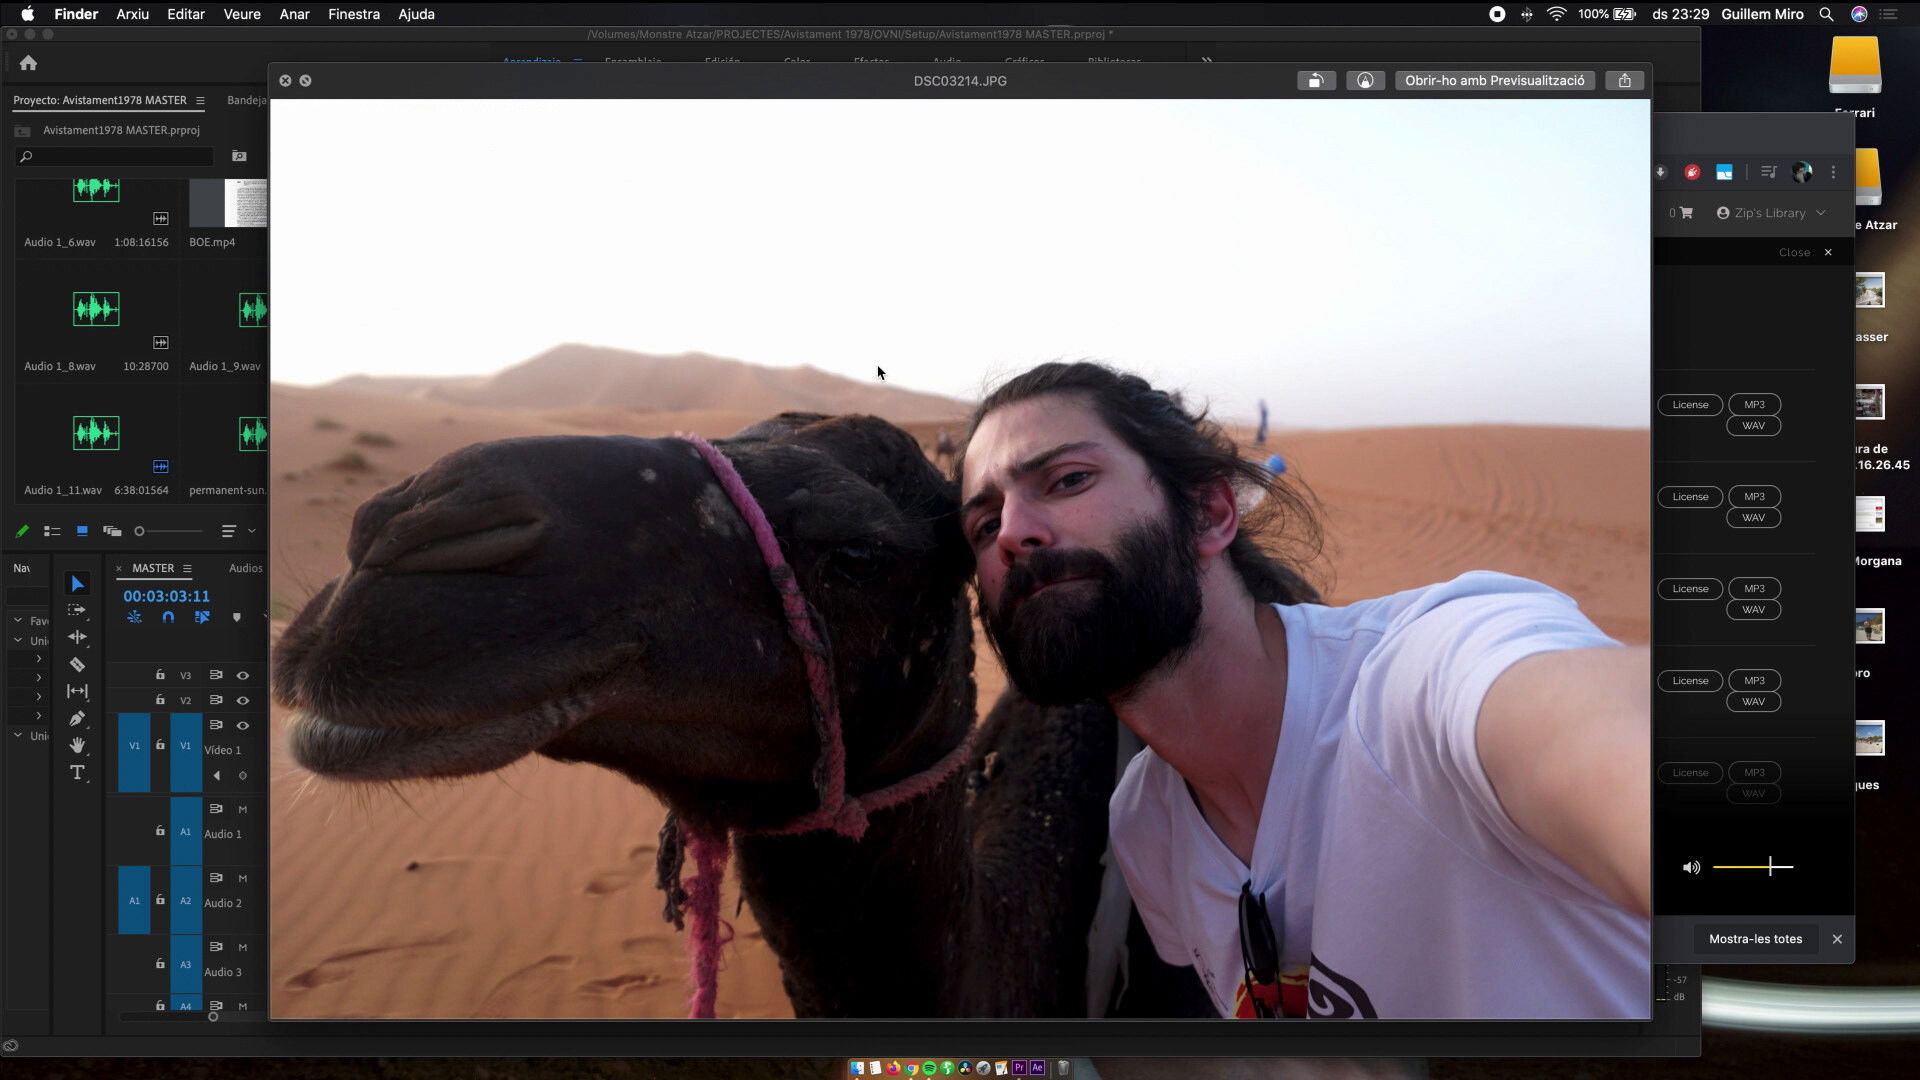Switch to the Audios timeline tab
This screenshot has height=1080, width=1920.
pyautogui.click(x=245, y=568)
